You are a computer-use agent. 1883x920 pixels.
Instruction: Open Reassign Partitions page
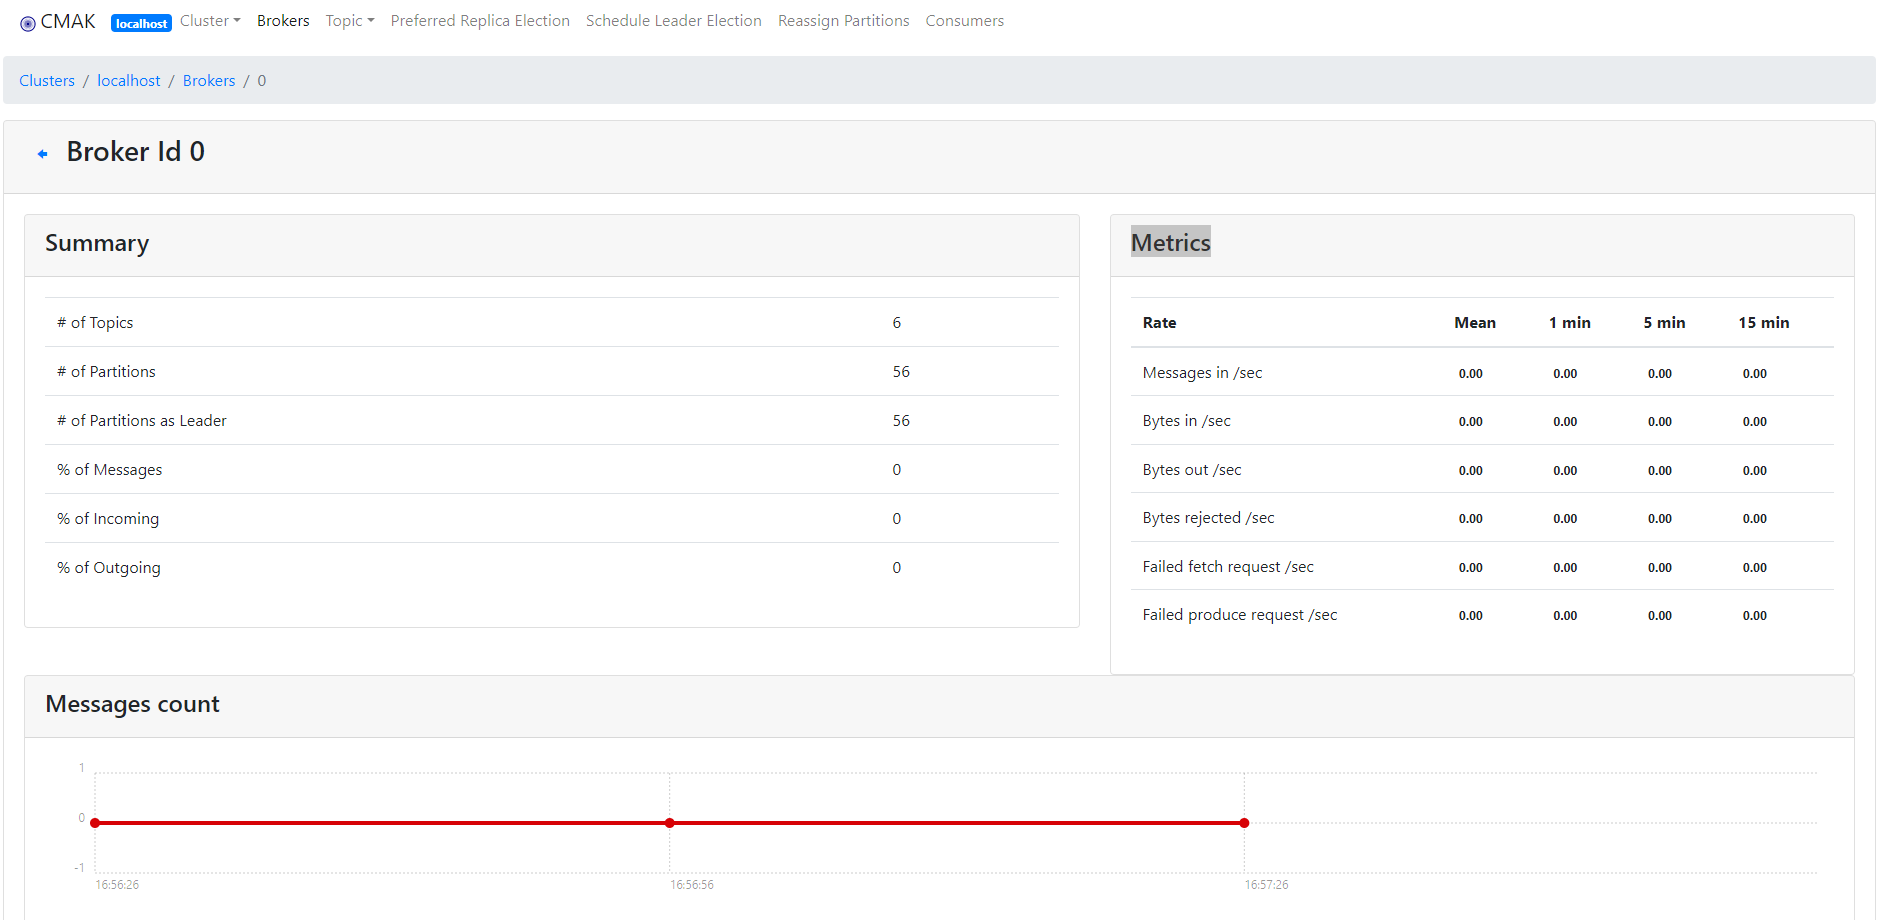click(844, 21)
